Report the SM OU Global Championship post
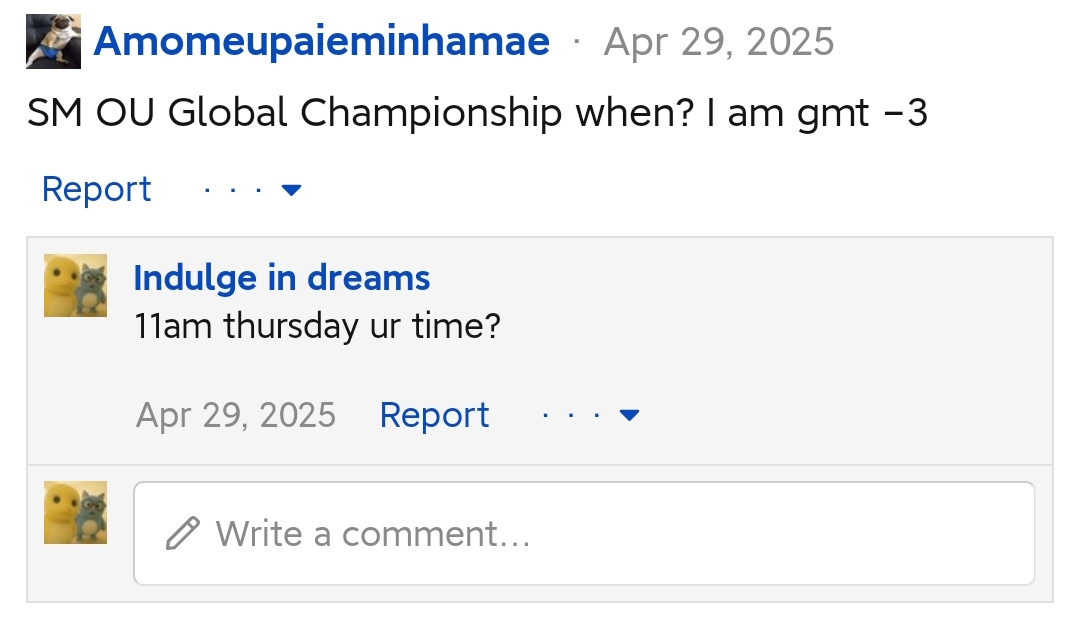This screenshot has width=1080, height=619. pyautogui.click(x=96, y=189)
